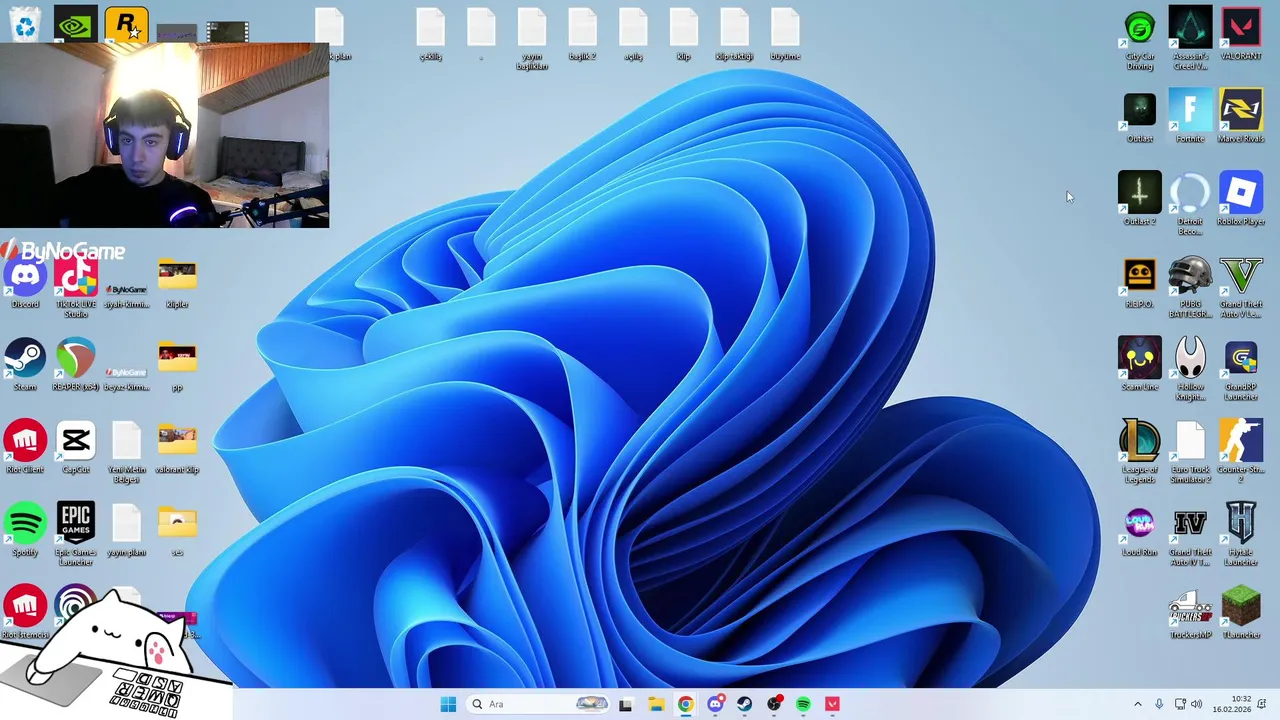The image size is (1280, 720).
Task: Open the taskbar clock and date
Action: (x=1233, y=704)
